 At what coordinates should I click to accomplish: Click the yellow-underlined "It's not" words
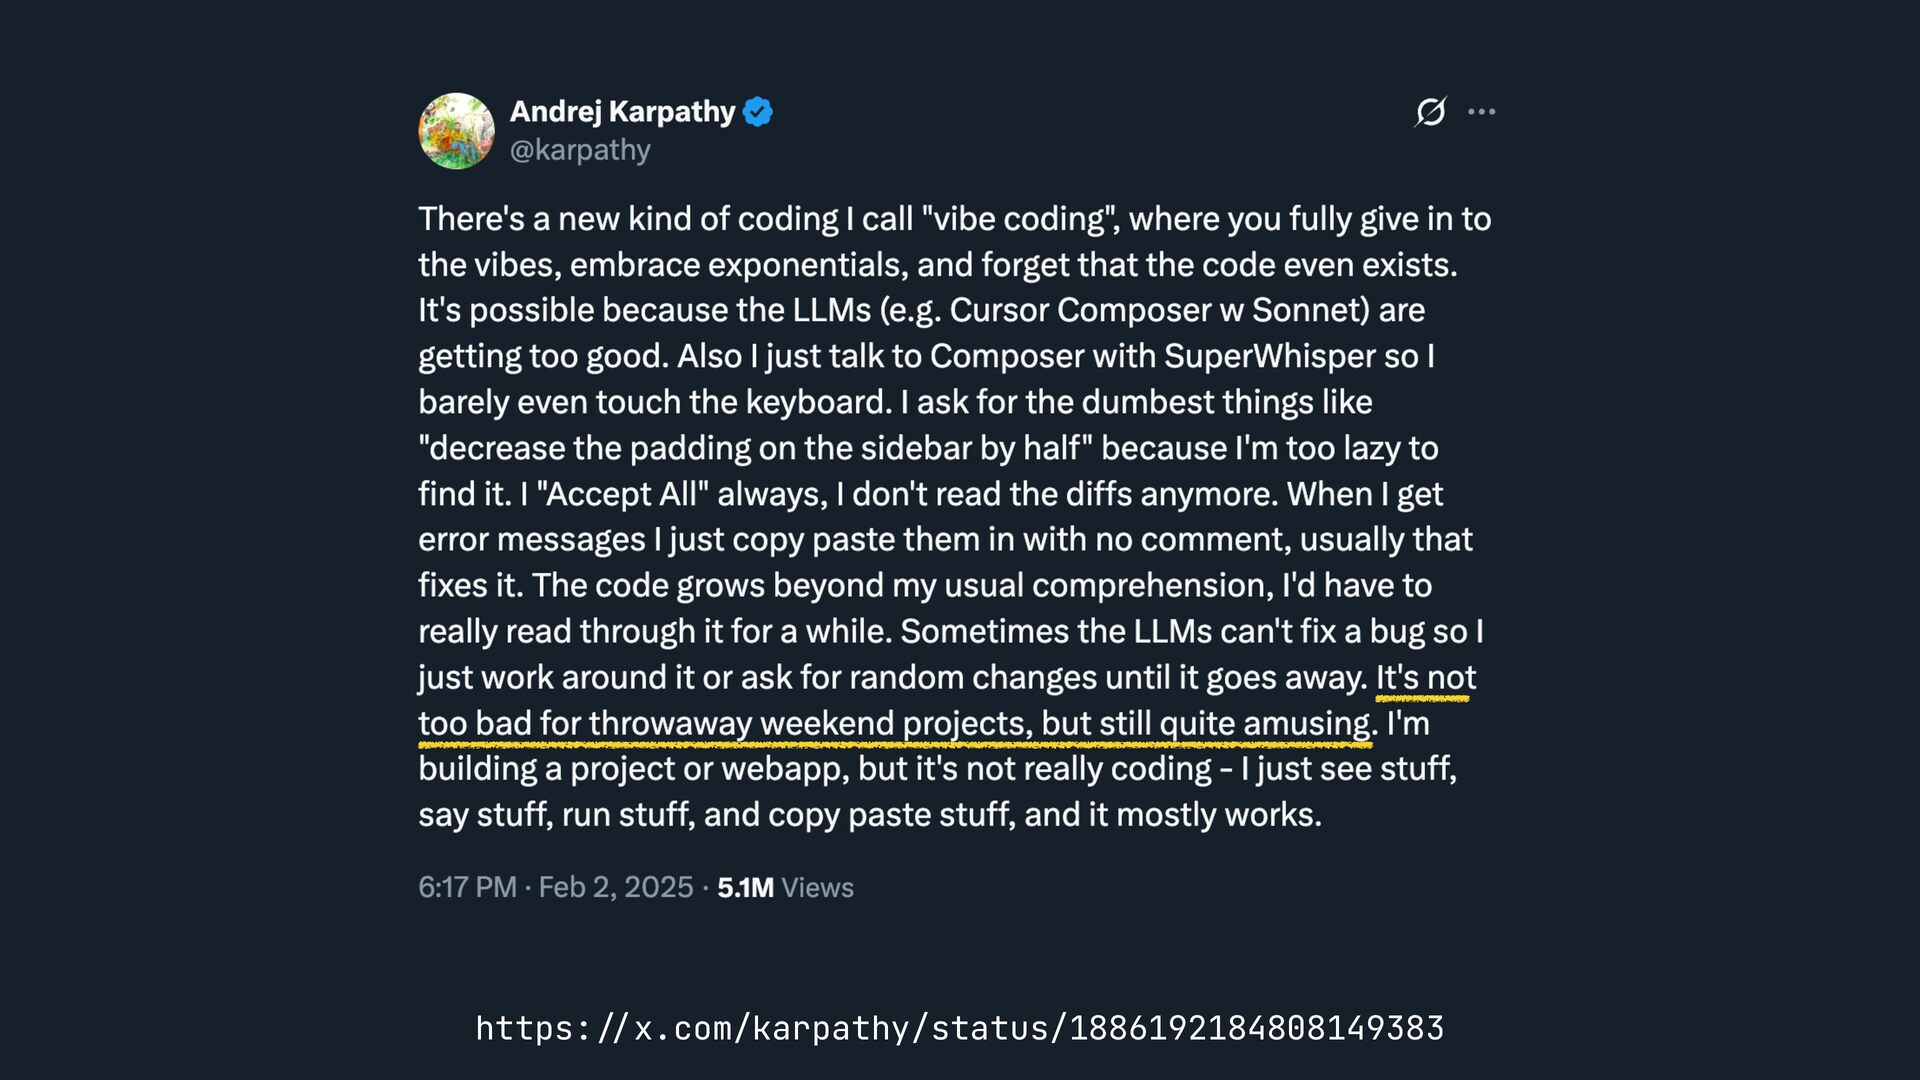1425,678
